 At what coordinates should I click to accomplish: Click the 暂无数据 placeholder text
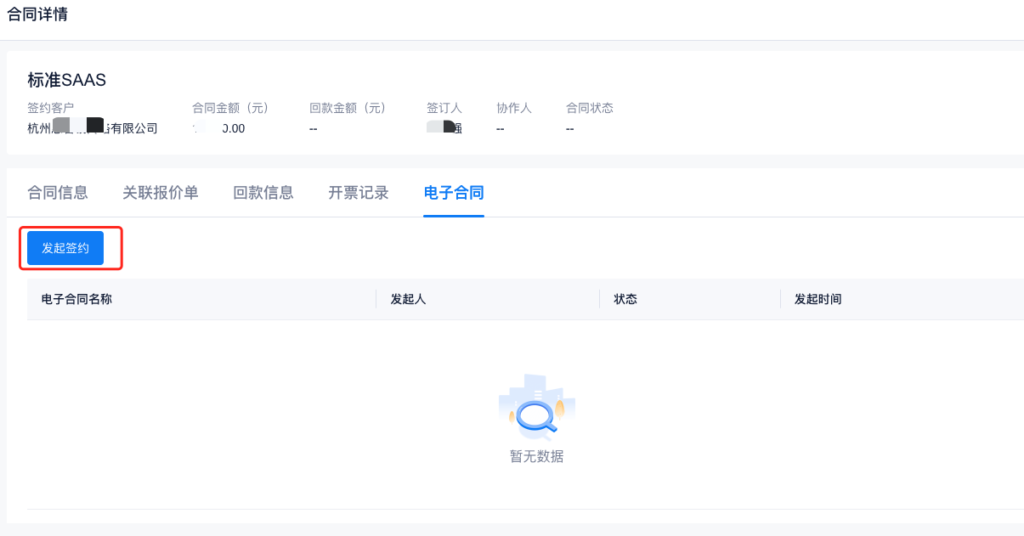click(537, 456)
